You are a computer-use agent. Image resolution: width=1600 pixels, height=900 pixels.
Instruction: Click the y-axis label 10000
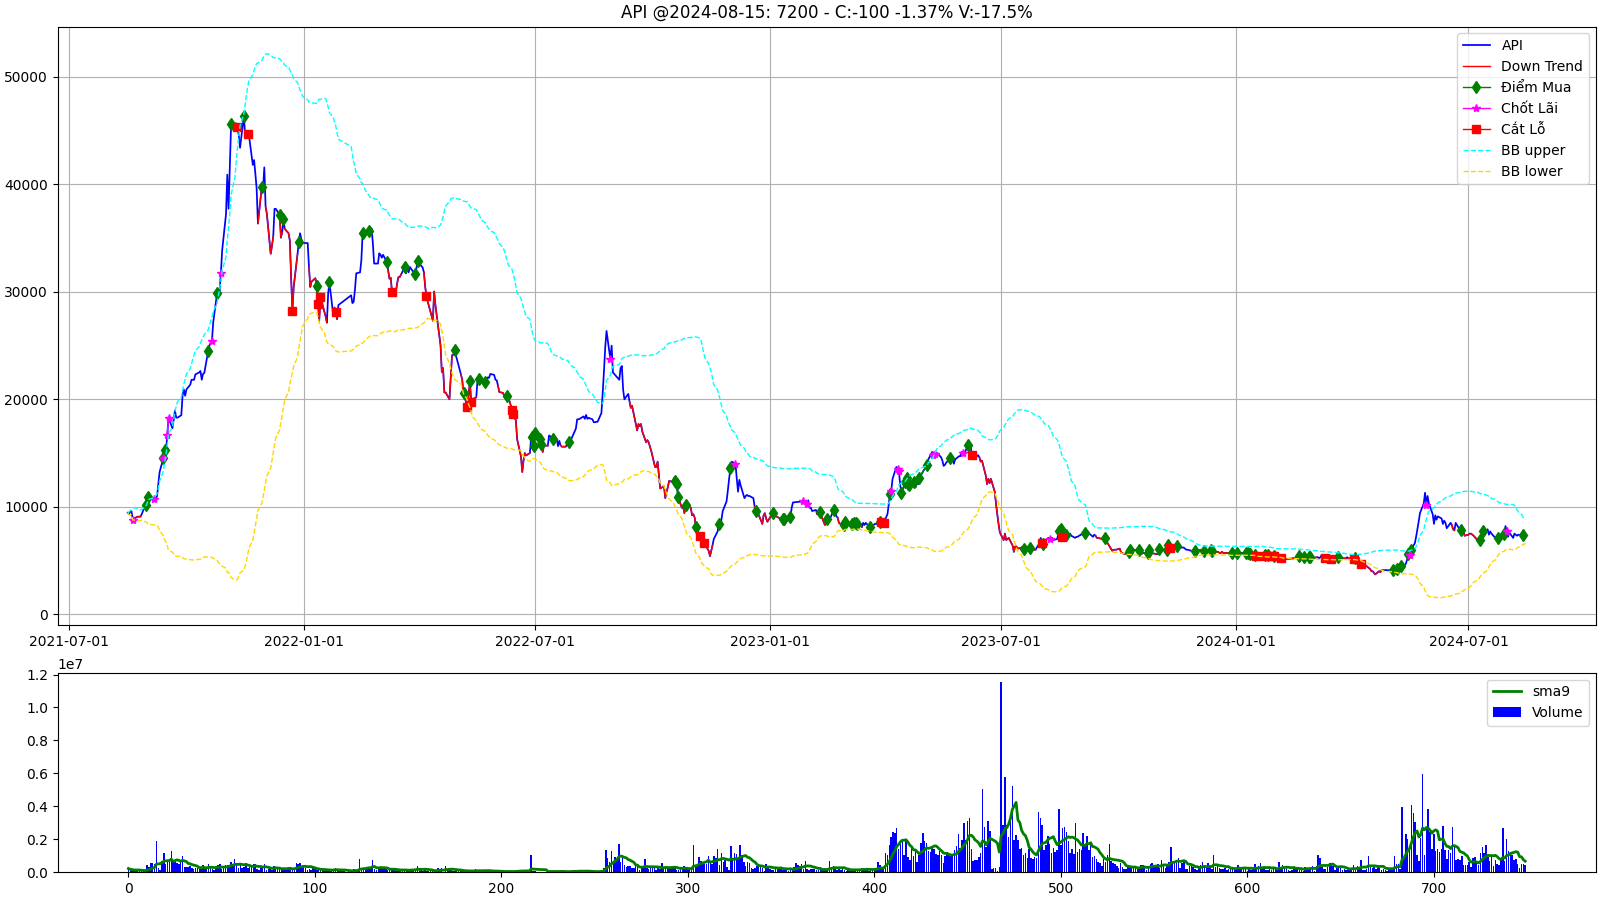[x=25, y=507]
